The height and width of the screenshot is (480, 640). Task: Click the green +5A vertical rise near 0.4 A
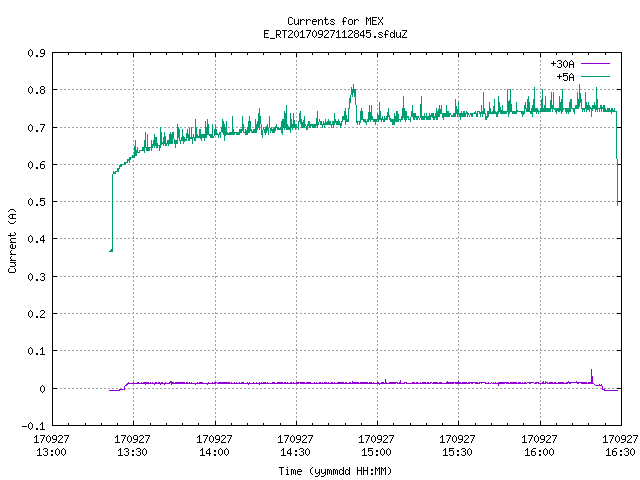click(112, 212)
